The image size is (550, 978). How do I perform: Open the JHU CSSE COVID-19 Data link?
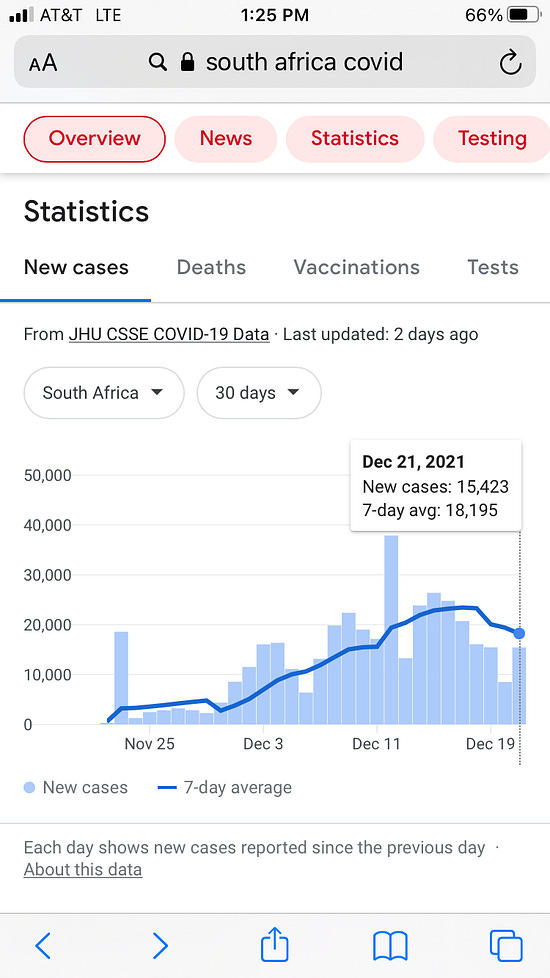[x=169, y=334]
